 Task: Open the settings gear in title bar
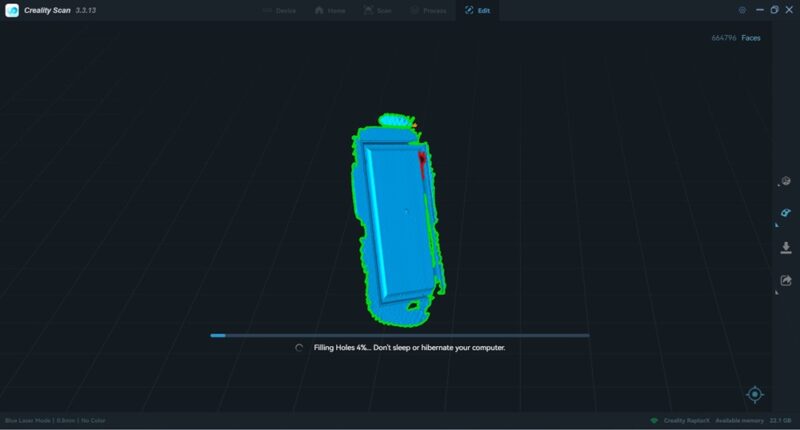(742, 10)
